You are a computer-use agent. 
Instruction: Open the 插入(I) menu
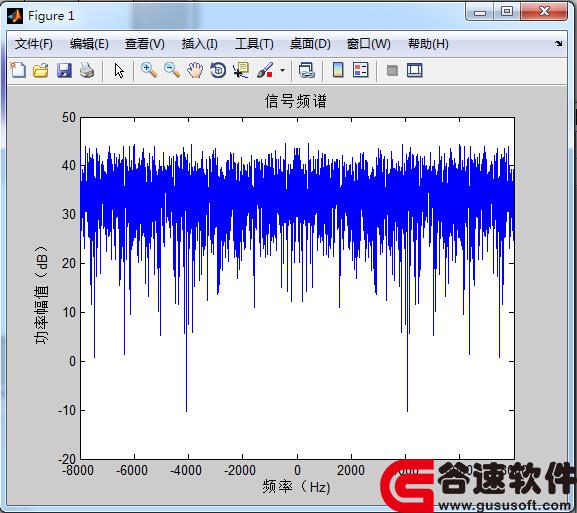[x=199, y=44]
